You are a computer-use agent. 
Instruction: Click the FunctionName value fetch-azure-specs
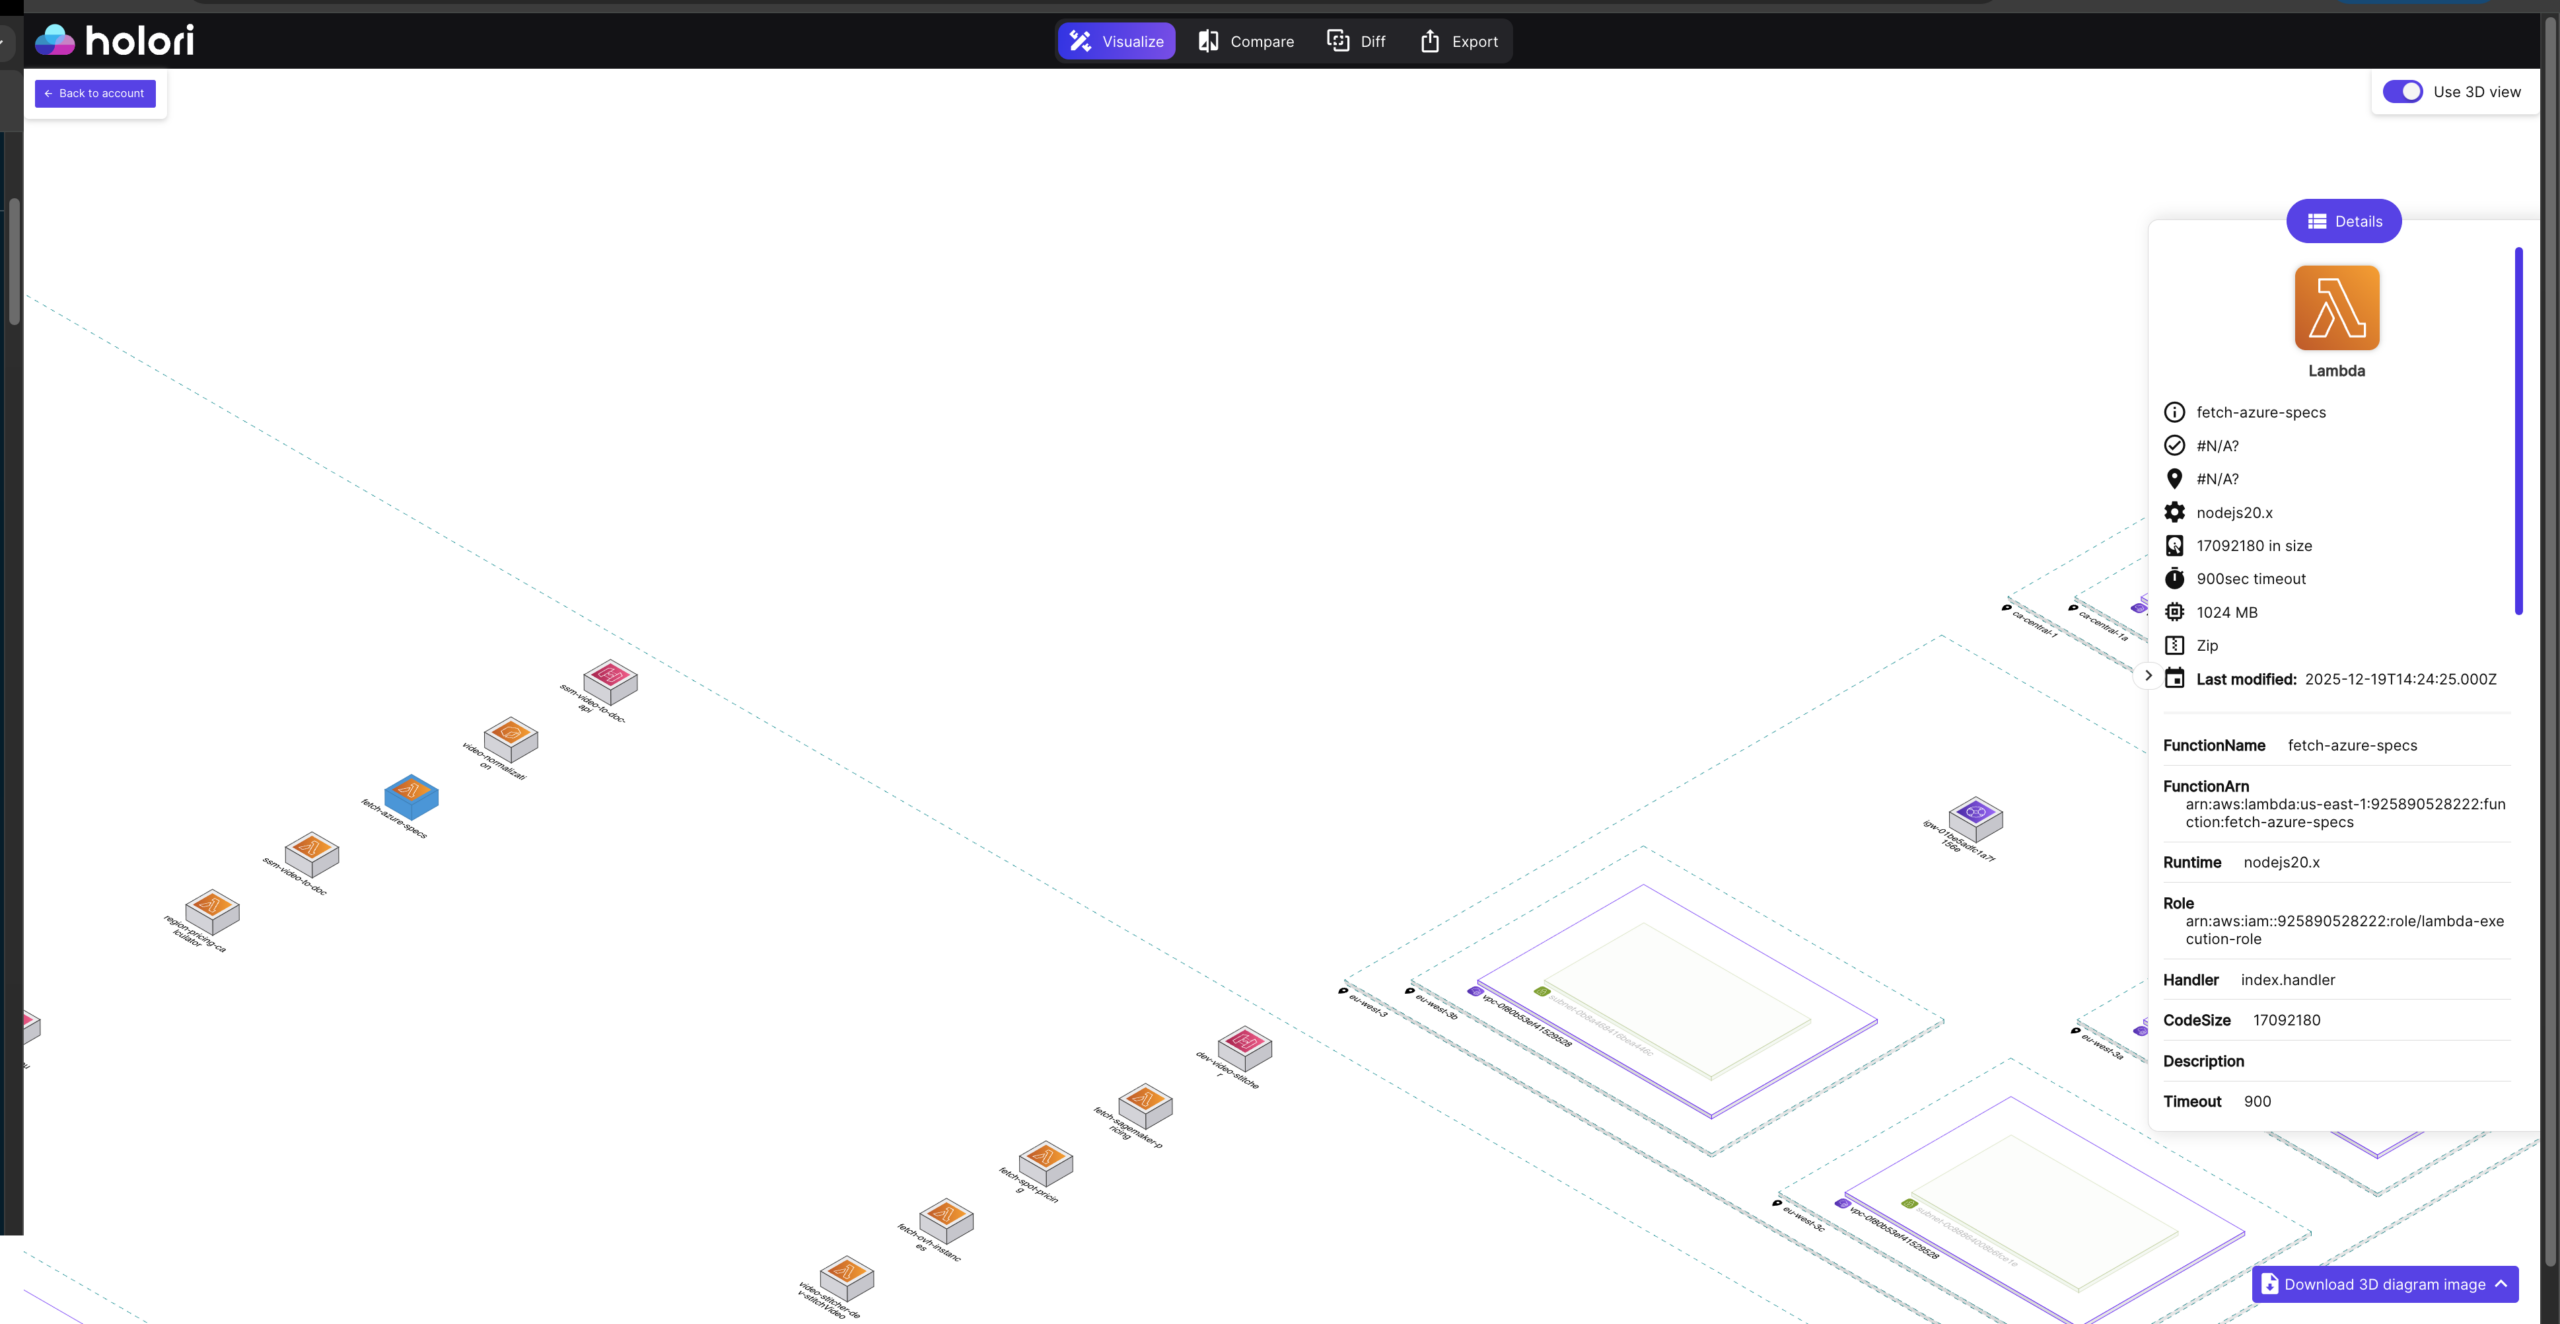coord(2352,745)
